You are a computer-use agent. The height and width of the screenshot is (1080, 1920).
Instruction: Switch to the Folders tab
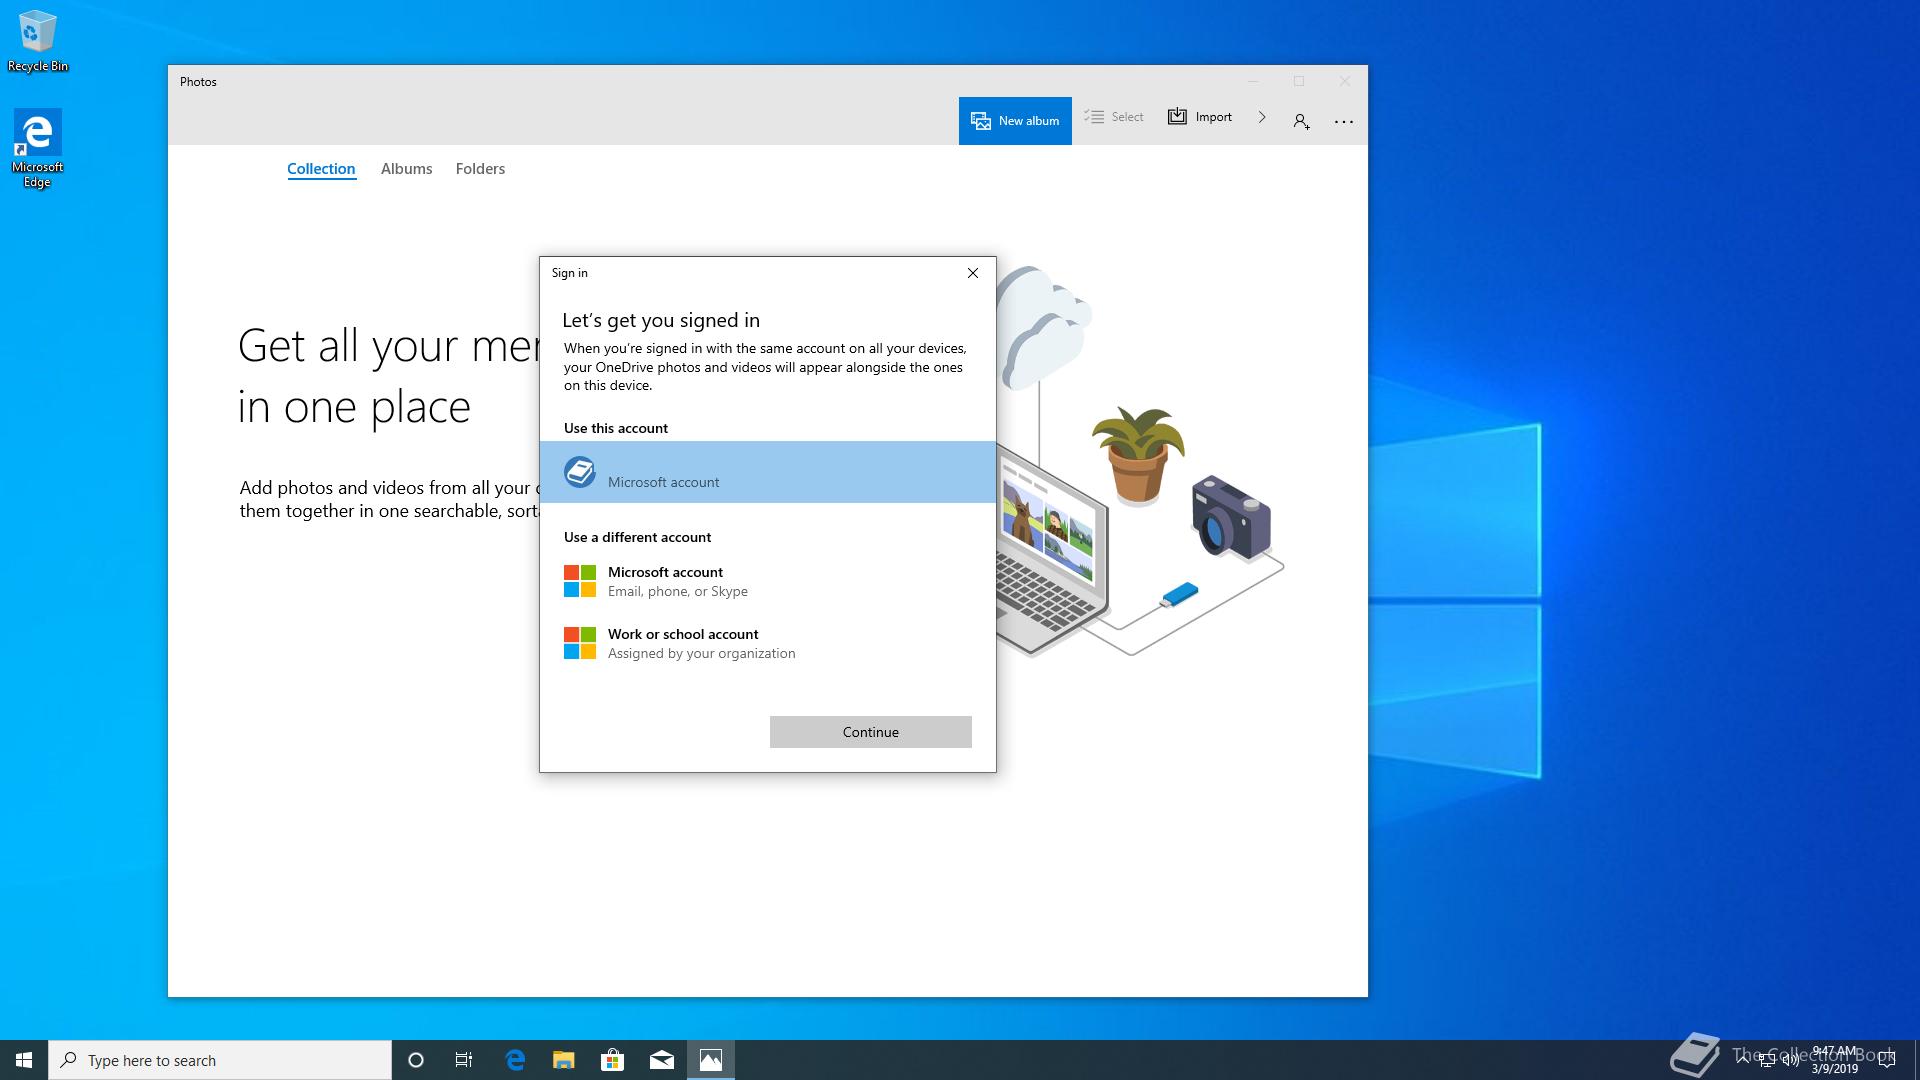tap(480, 169)
